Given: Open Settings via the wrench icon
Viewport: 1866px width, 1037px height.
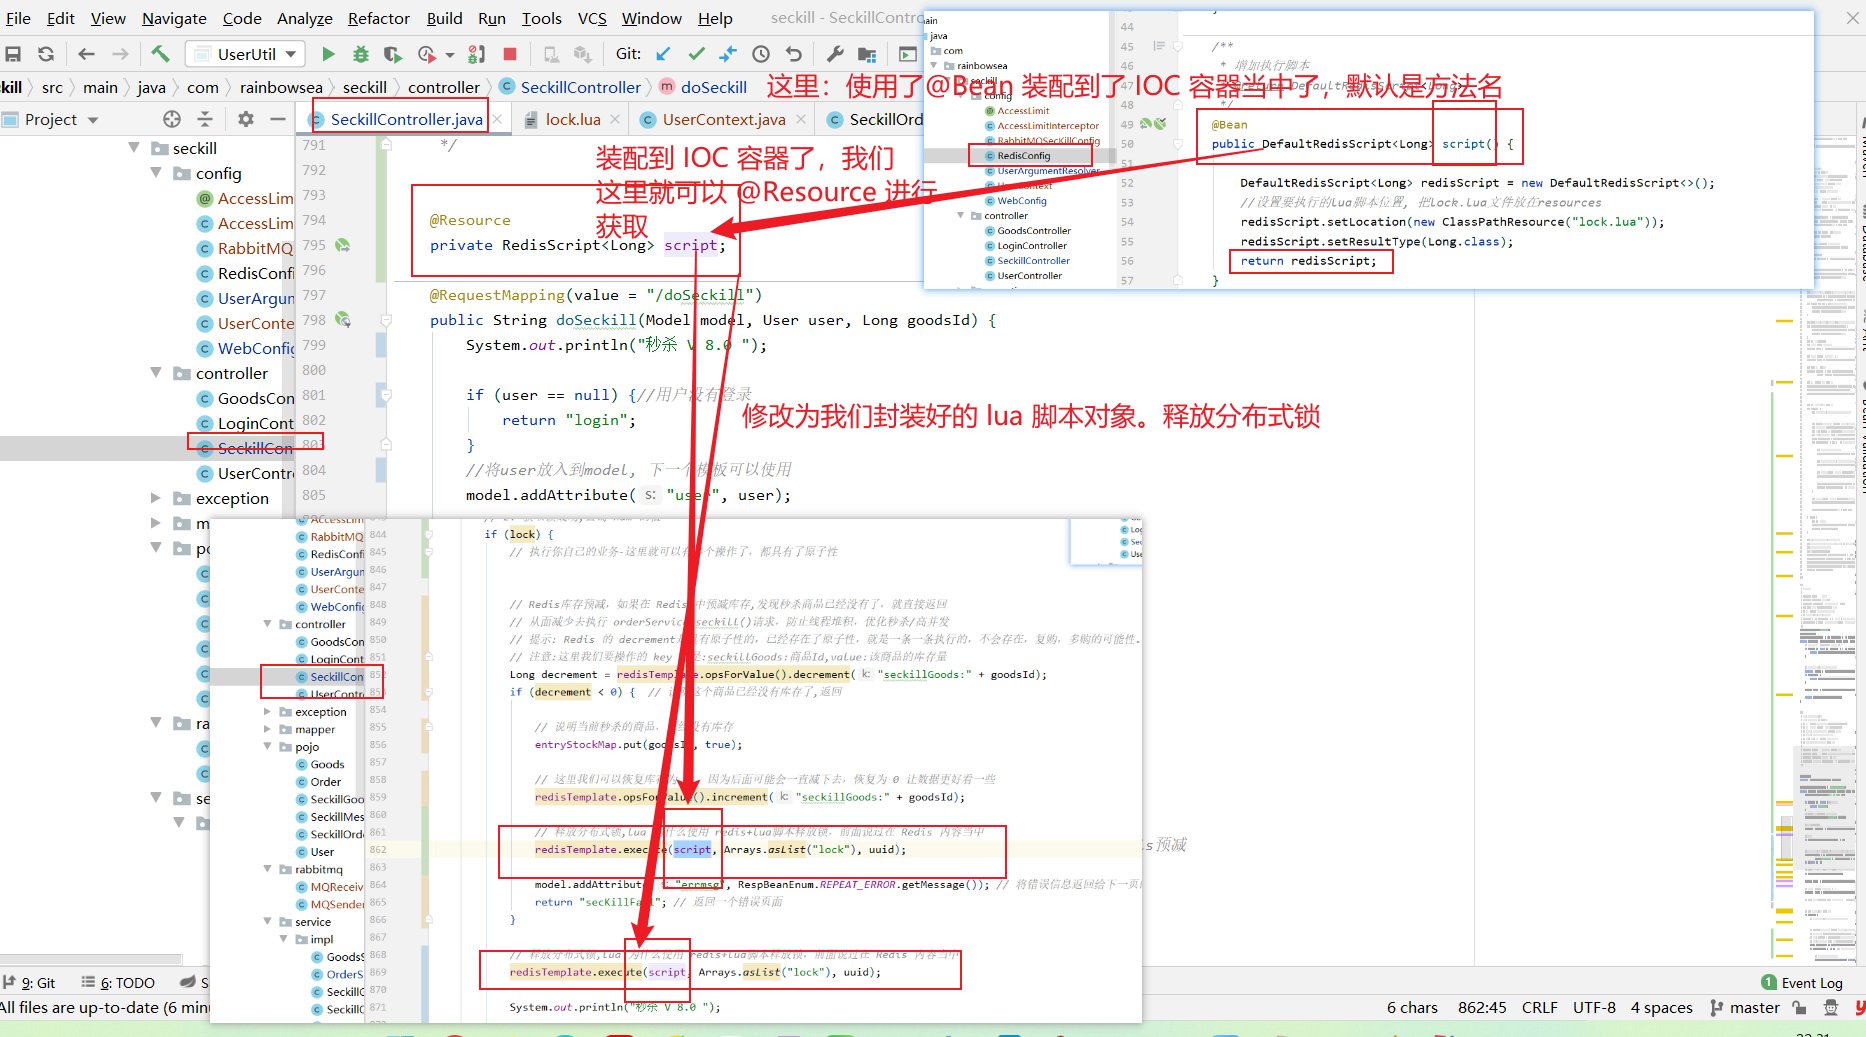Looking at the screenshot, I should pos(836,53).
